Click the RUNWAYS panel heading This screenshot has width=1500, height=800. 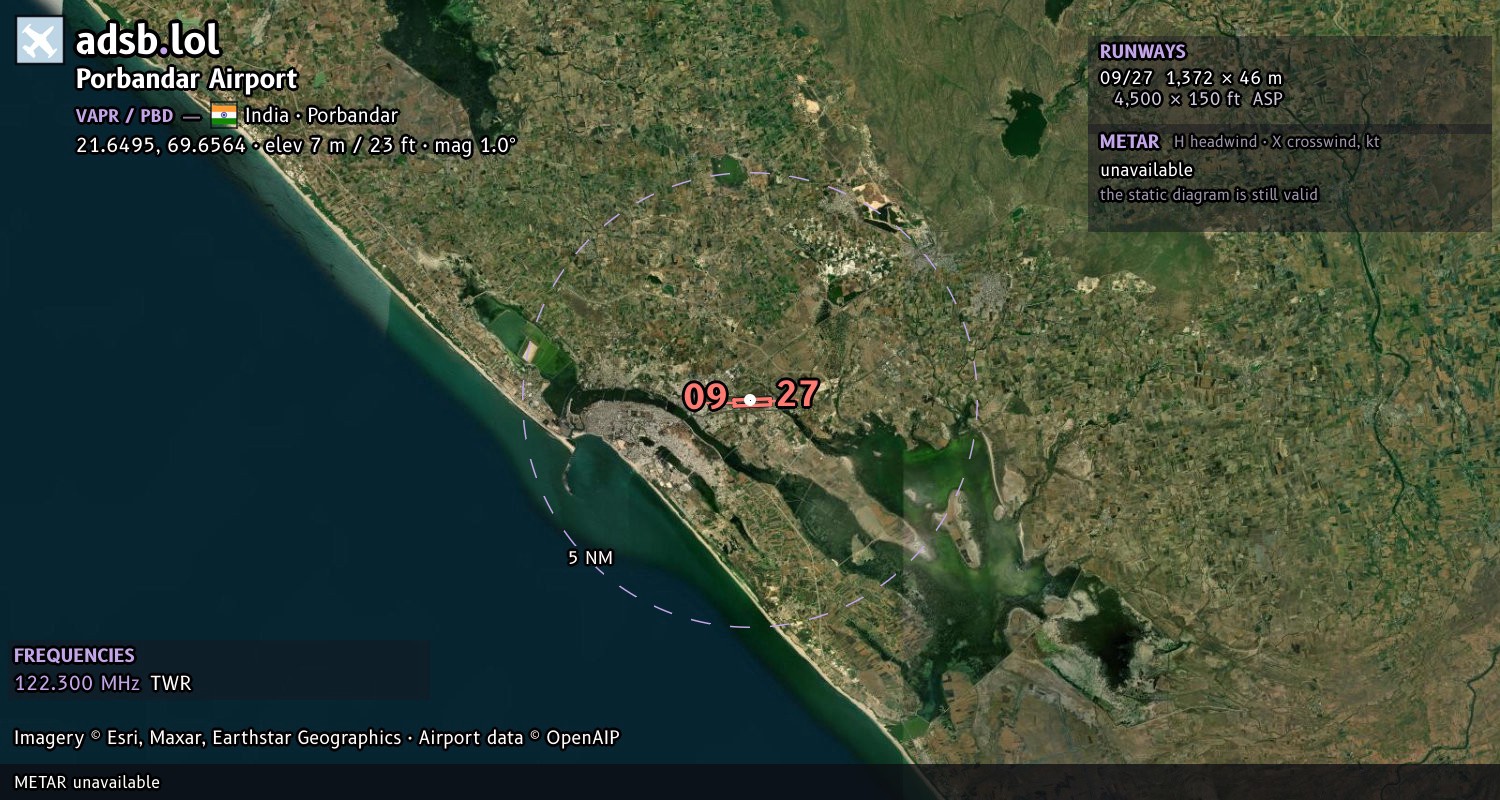[x=1143, y=52]
